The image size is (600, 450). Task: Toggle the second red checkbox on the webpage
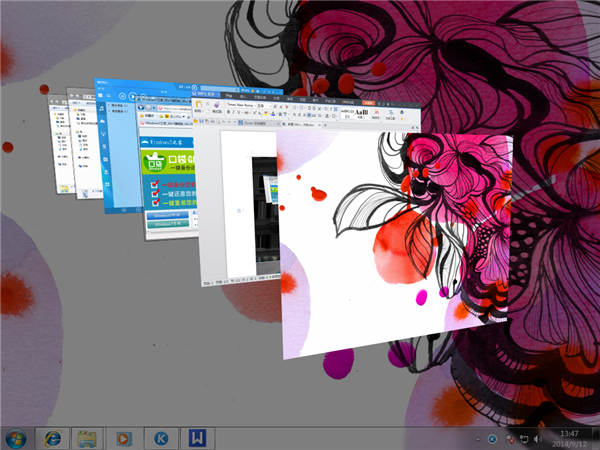tap(155, 194)
